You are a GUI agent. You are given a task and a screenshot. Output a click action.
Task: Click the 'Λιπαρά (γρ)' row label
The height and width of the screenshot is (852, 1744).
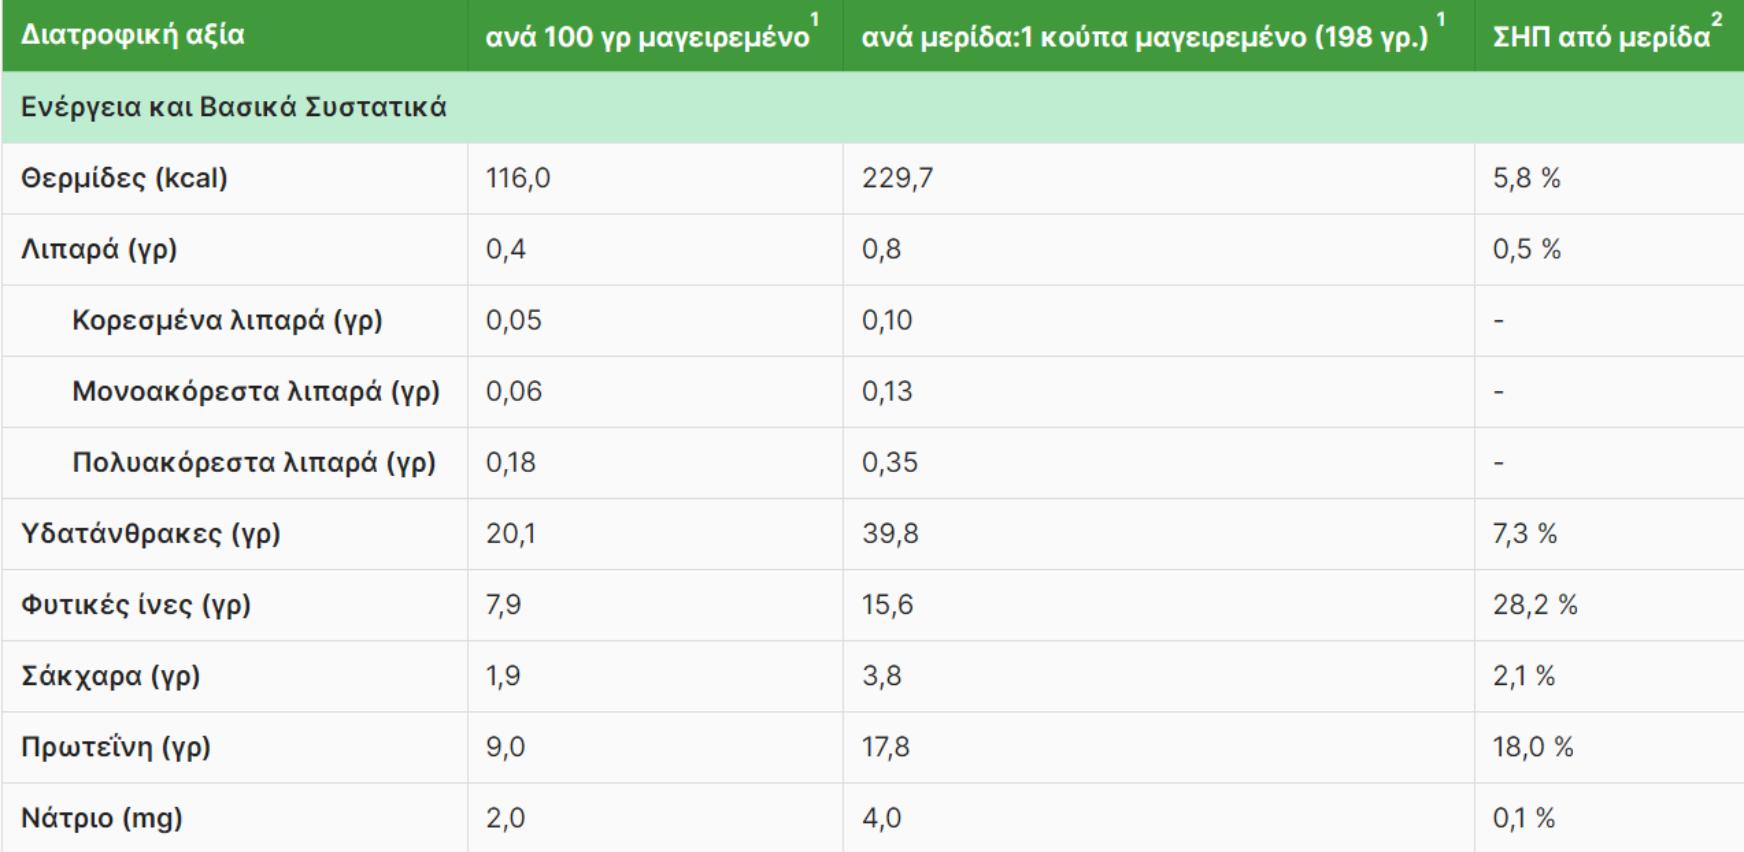[x=99, y=249]
